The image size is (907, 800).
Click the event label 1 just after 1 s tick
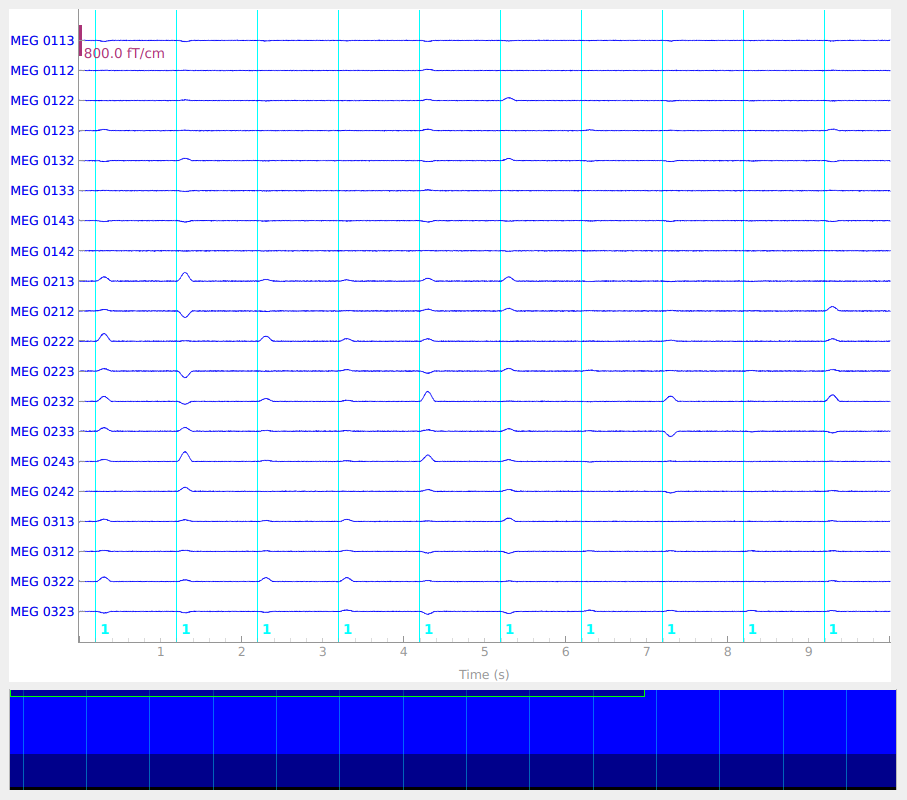pos(185,629)
